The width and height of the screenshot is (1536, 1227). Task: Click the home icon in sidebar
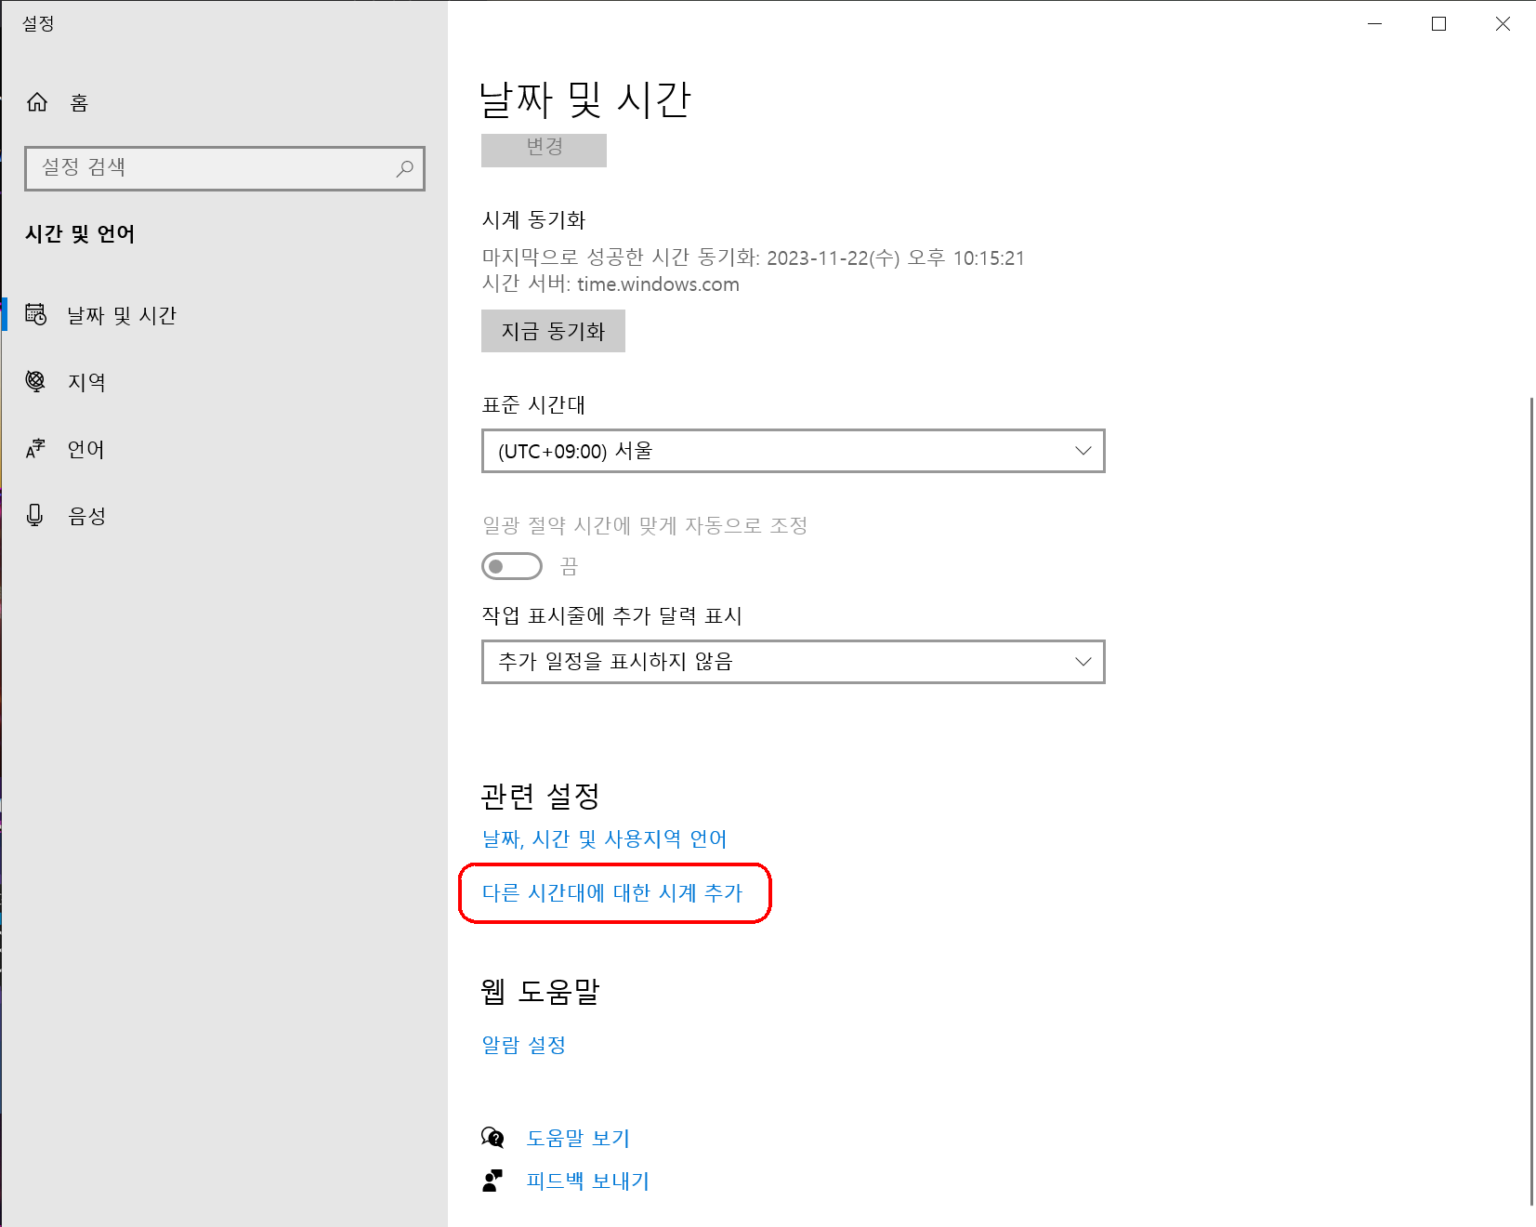coord(37,102)
